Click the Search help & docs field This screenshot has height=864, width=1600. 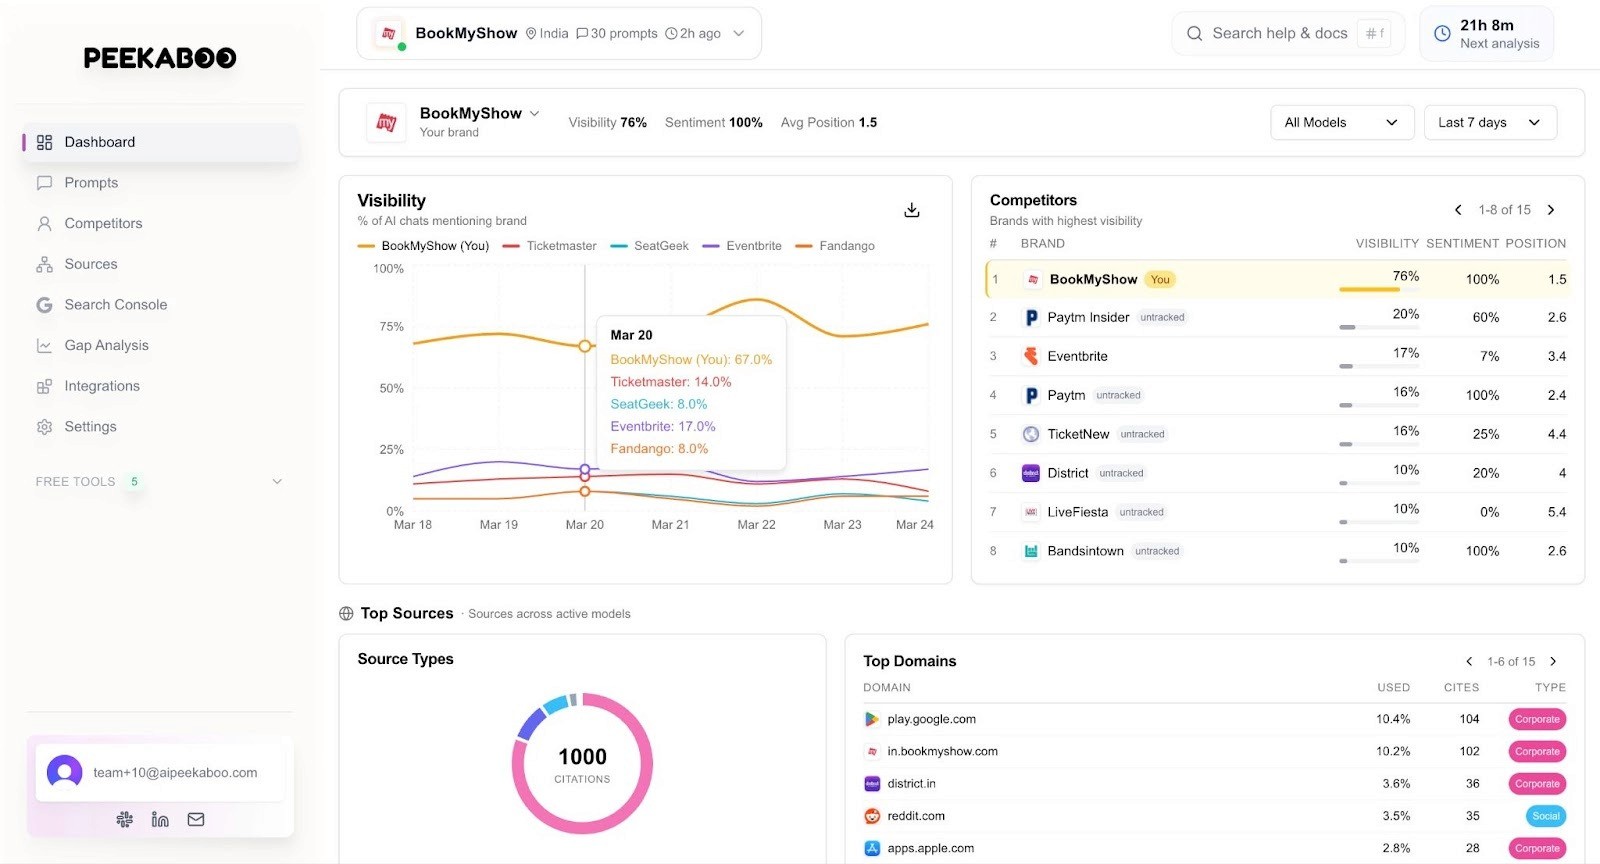[x=1288, y=34]
